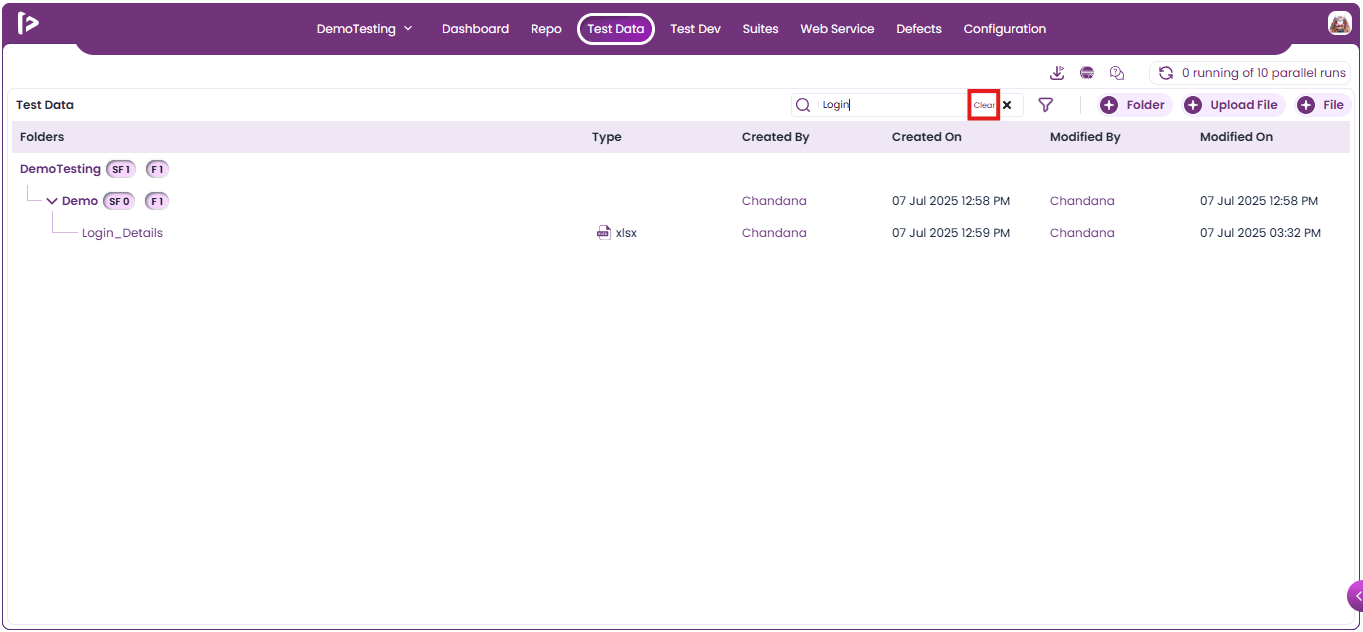Click the round globe icon in top toolbar
1363x632 pixels.
pos(1087,73)
